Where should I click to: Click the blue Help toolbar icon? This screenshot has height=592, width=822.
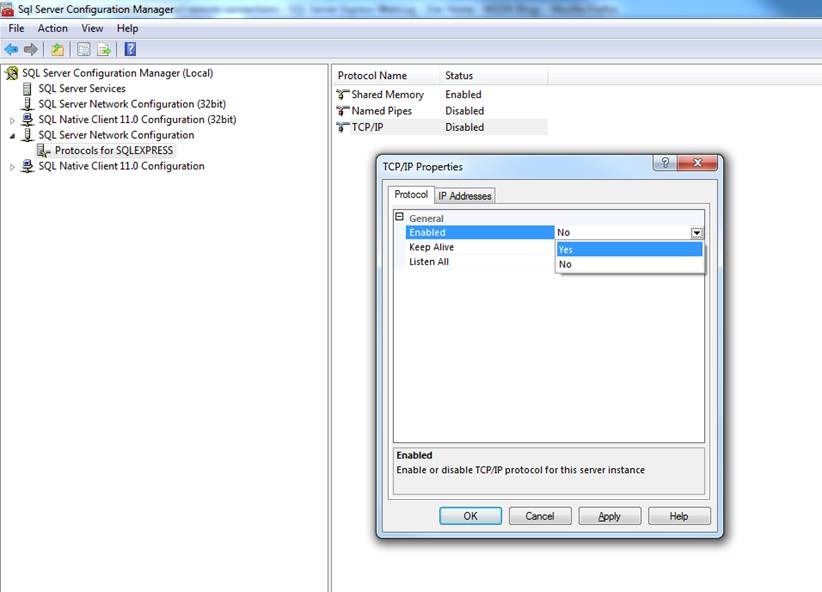coord(130,49)
